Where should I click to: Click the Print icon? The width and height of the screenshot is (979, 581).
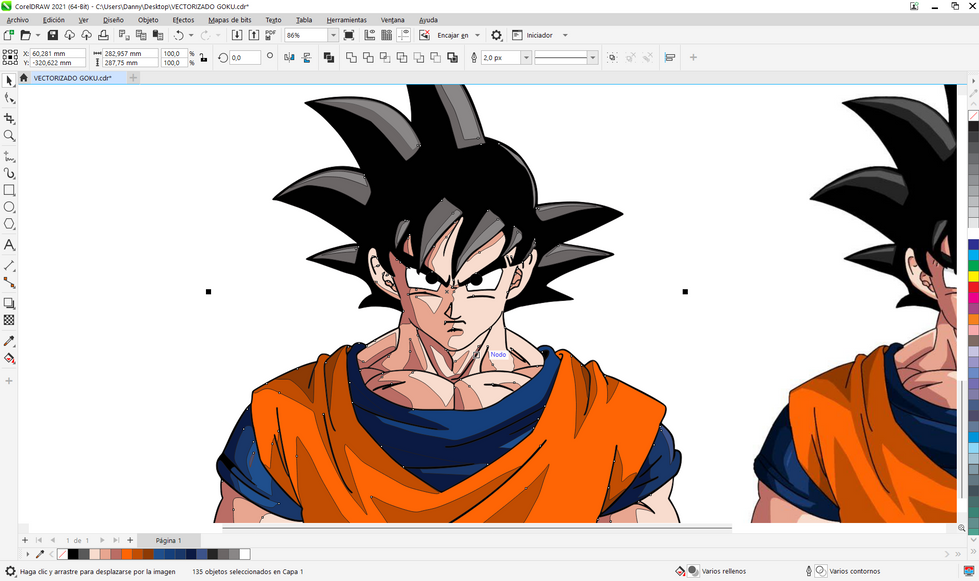(103, 35)
